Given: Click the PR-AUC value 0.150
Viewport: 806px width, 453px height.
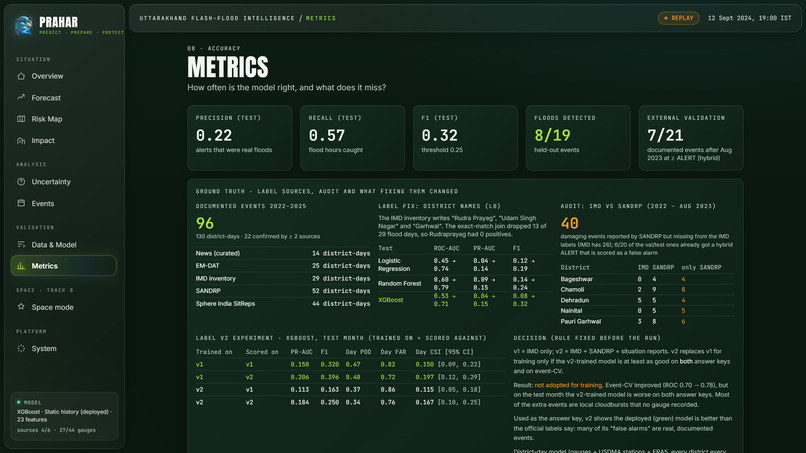Looking at the screenshot, I should pos(300,364).
